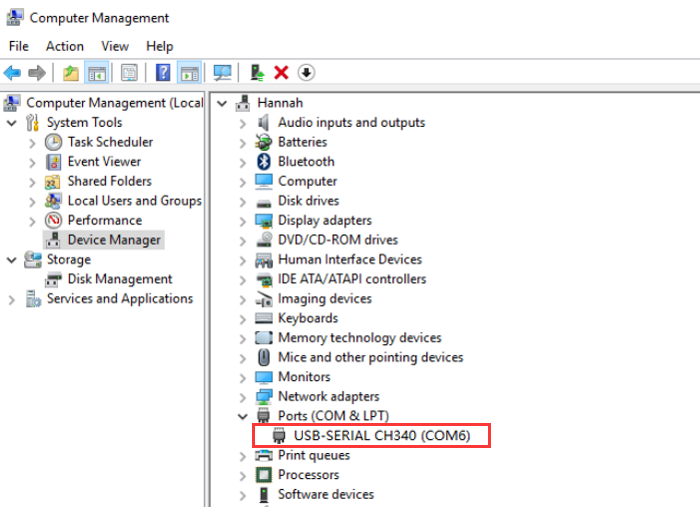This screenshot has height=507, width=700.
Task: Collapse the System Tools tree node
Action: [x=12, y=123]
